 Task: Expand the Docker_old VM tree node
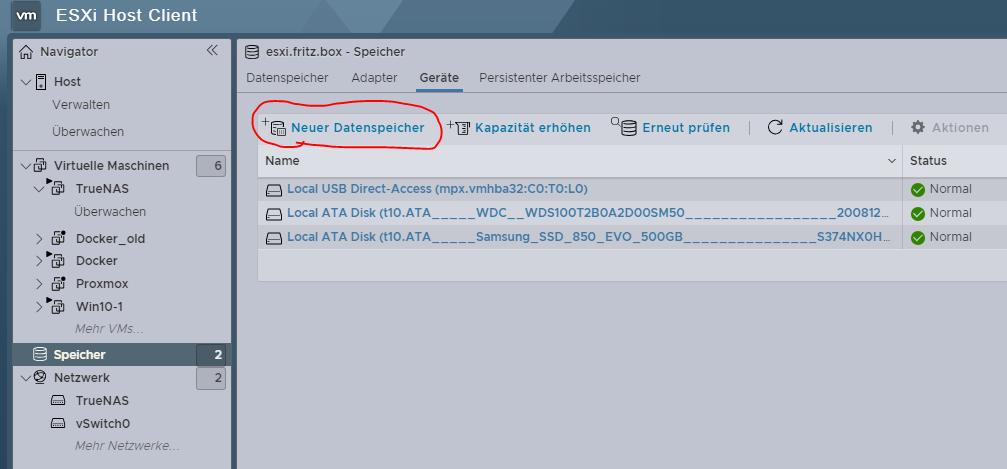coord(40,238)
